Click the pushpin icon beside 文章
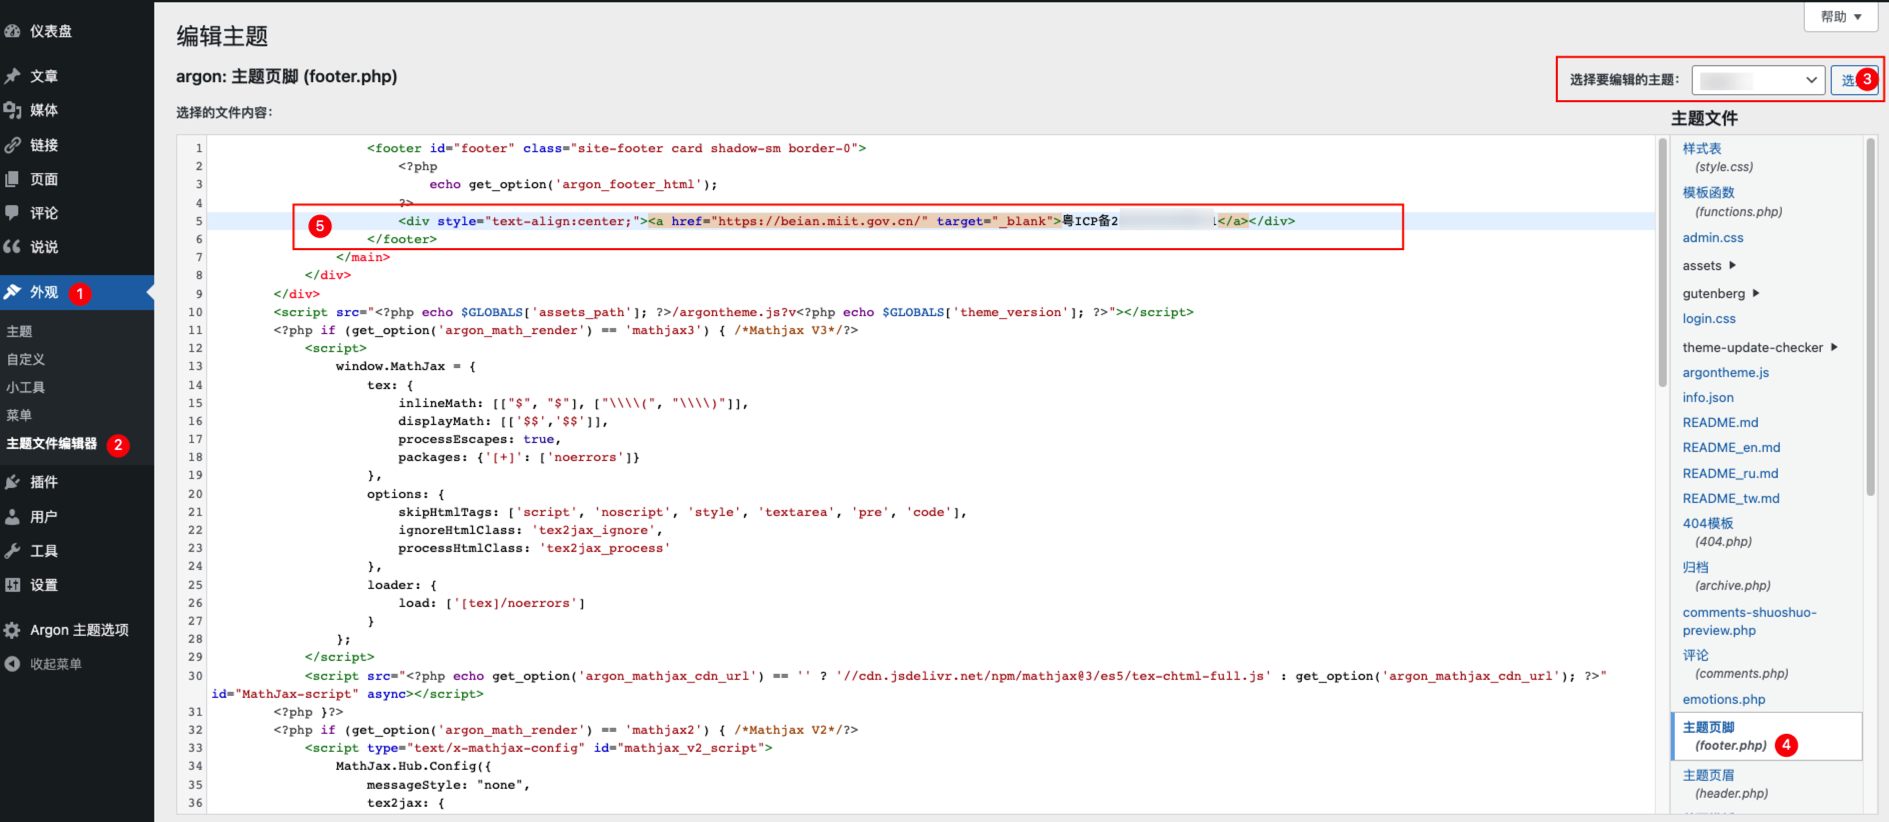The height and width of the screenshot is (822, 1889). point(12,76)
